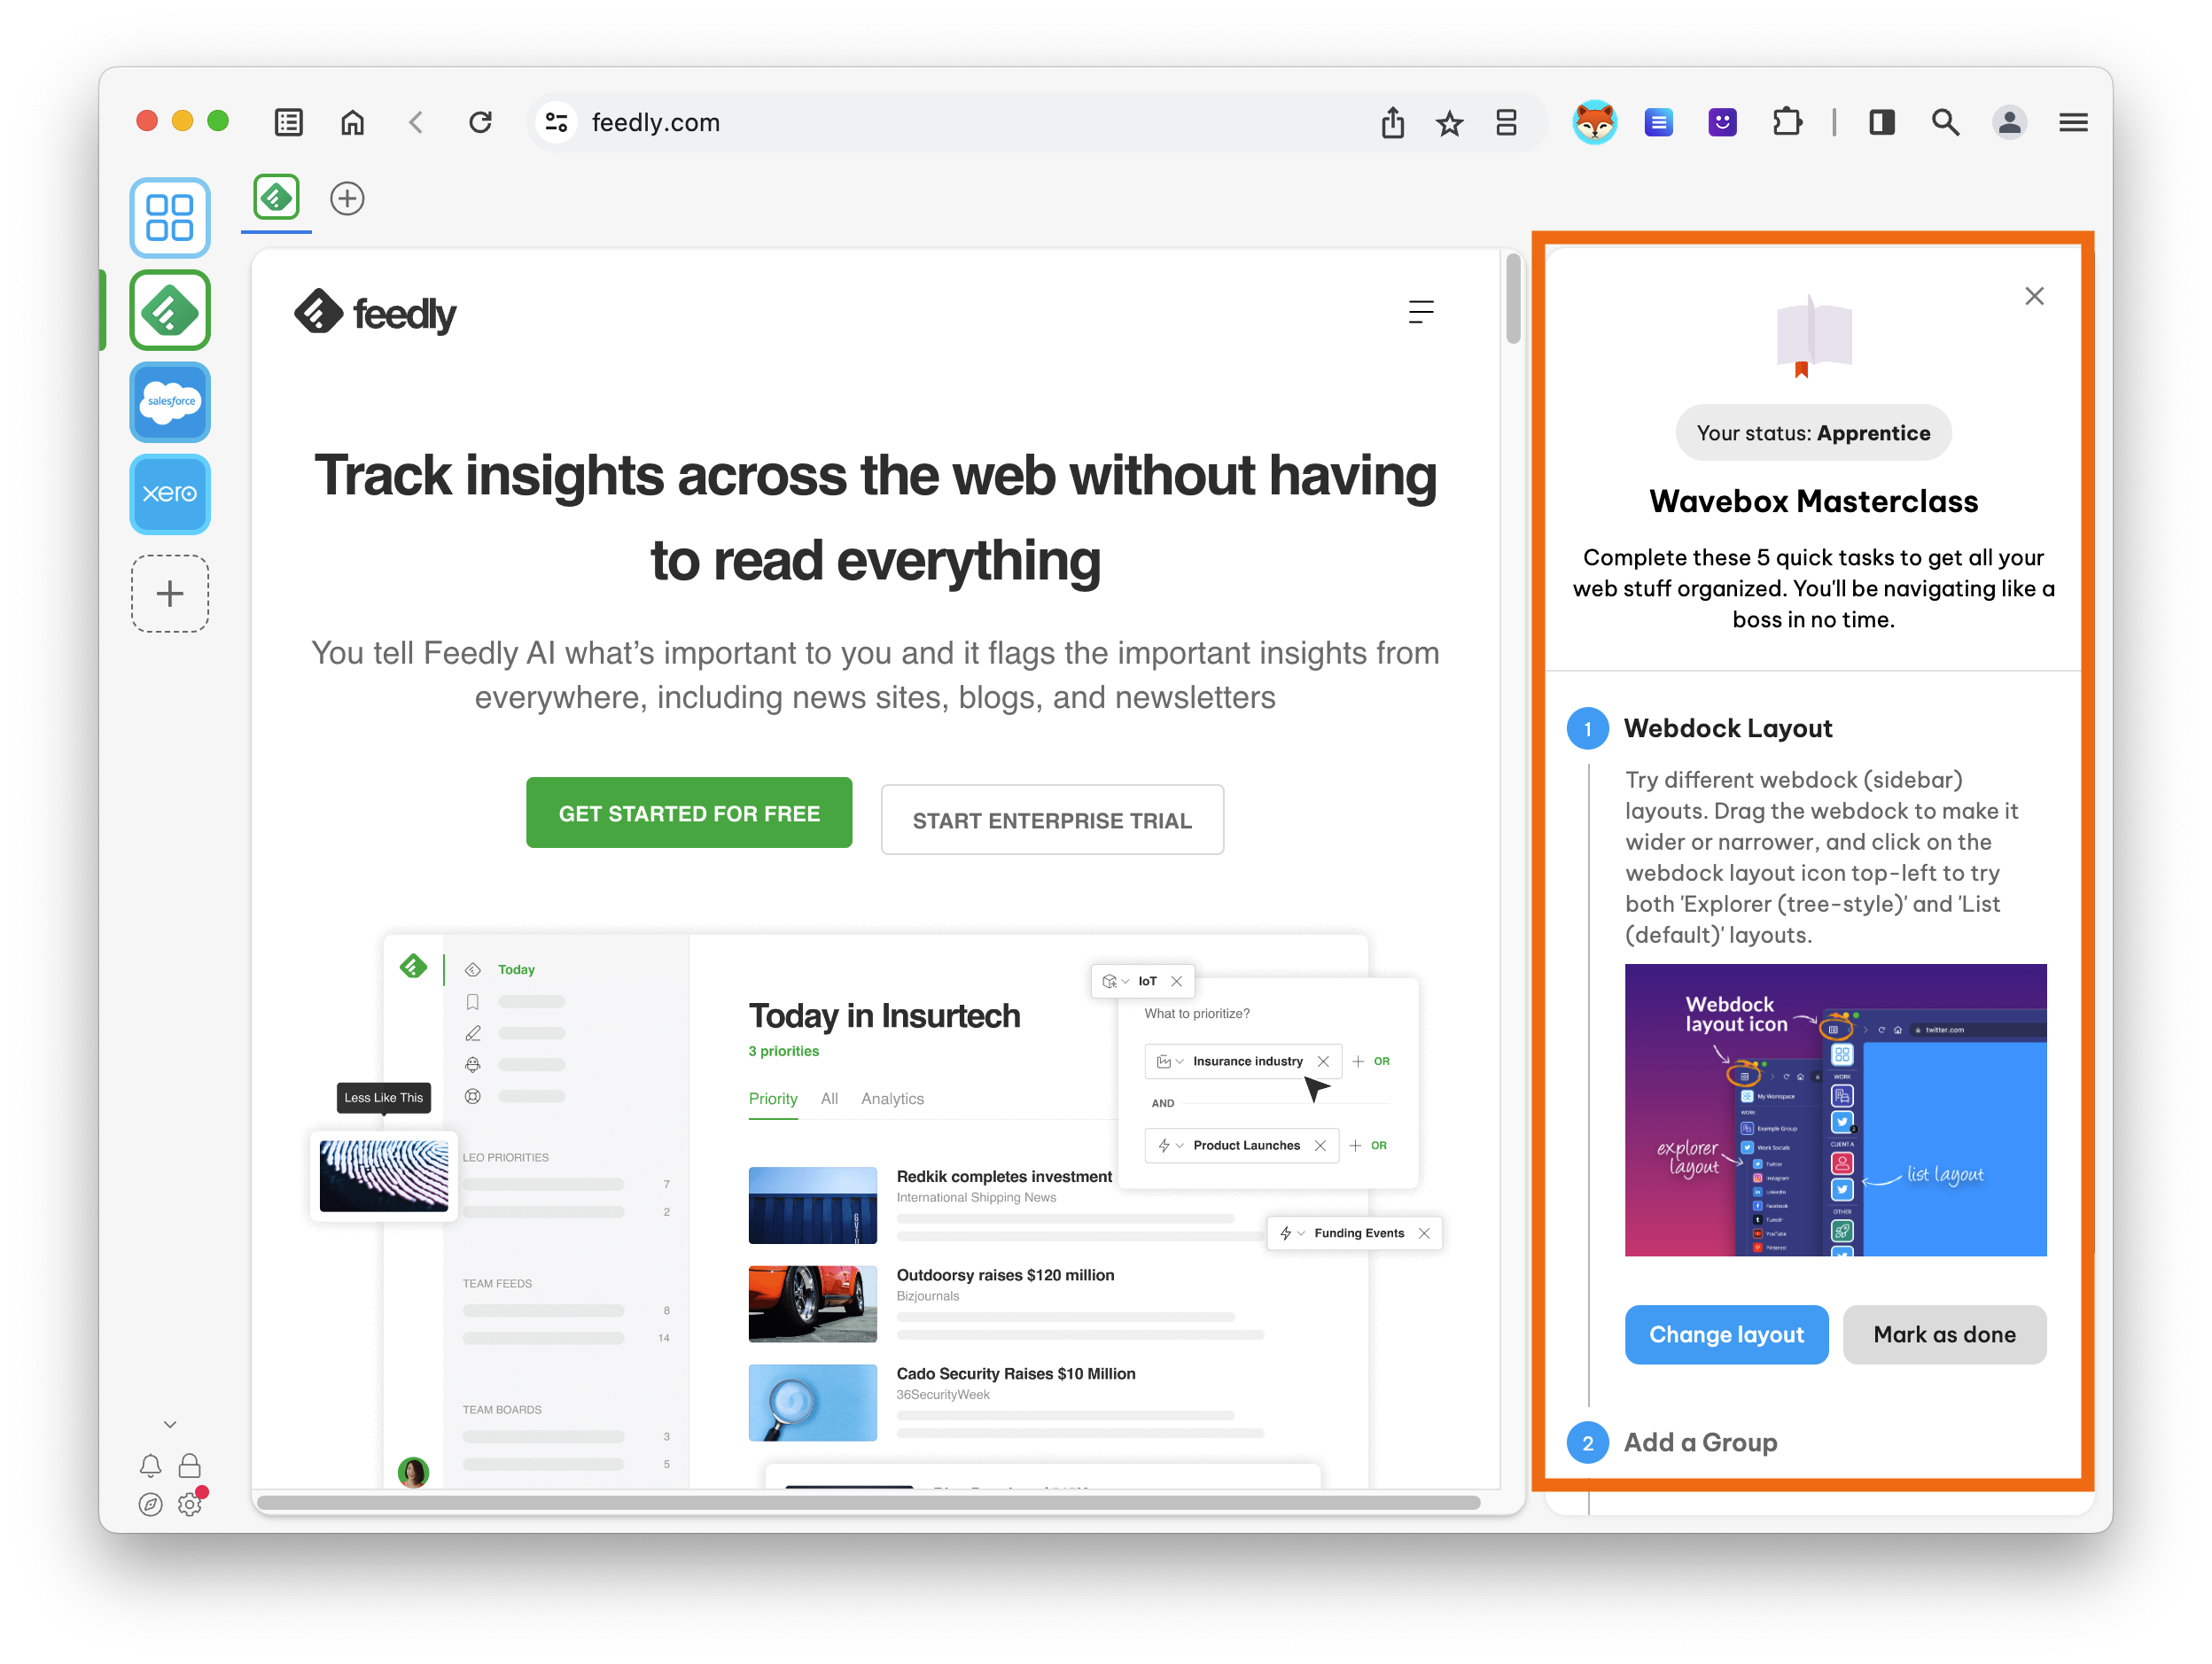The height and width of the screenshot is (1664, 2212).
Task: Click the Webdock layout tutorial image
Action: coord(1817,1110)
